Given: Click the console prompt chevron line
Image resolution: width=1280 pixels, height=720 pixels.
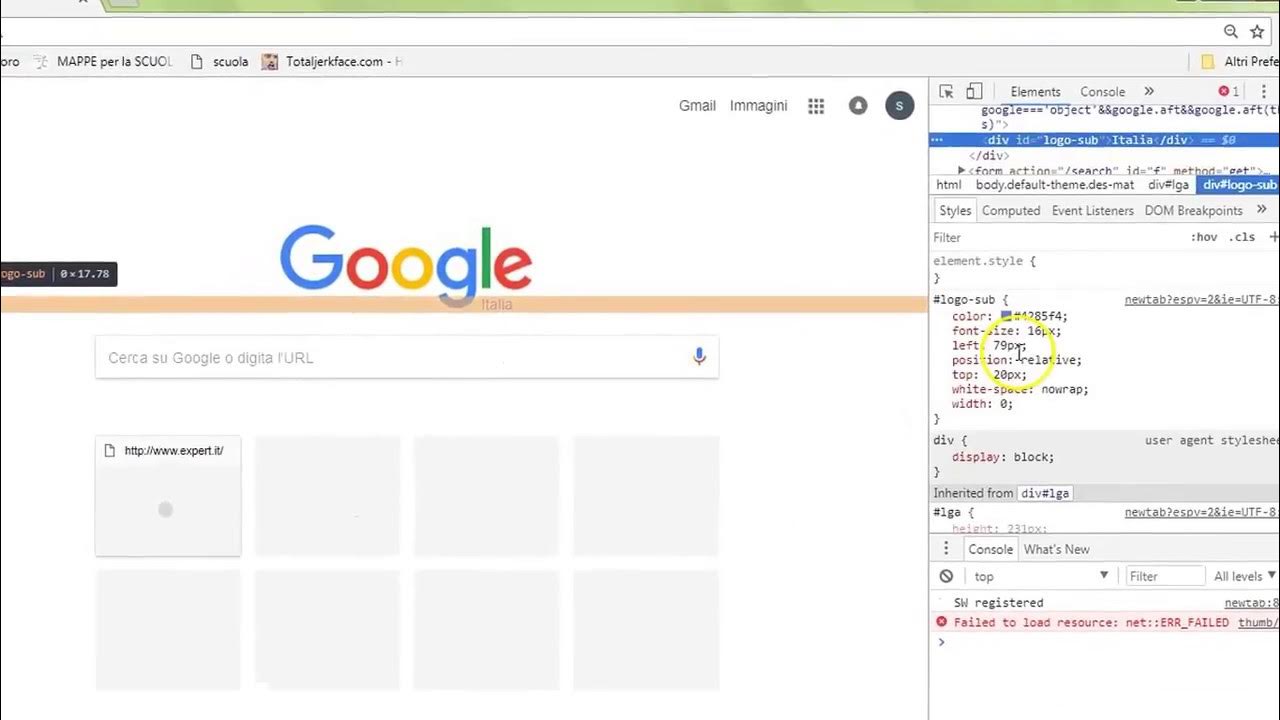Looking at the screenshot, I should (1104, 642).
